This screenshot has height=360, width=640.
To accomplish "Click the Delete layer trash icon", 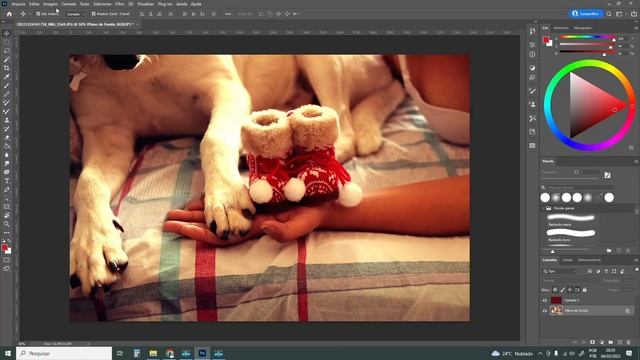I will click(629, 342).
